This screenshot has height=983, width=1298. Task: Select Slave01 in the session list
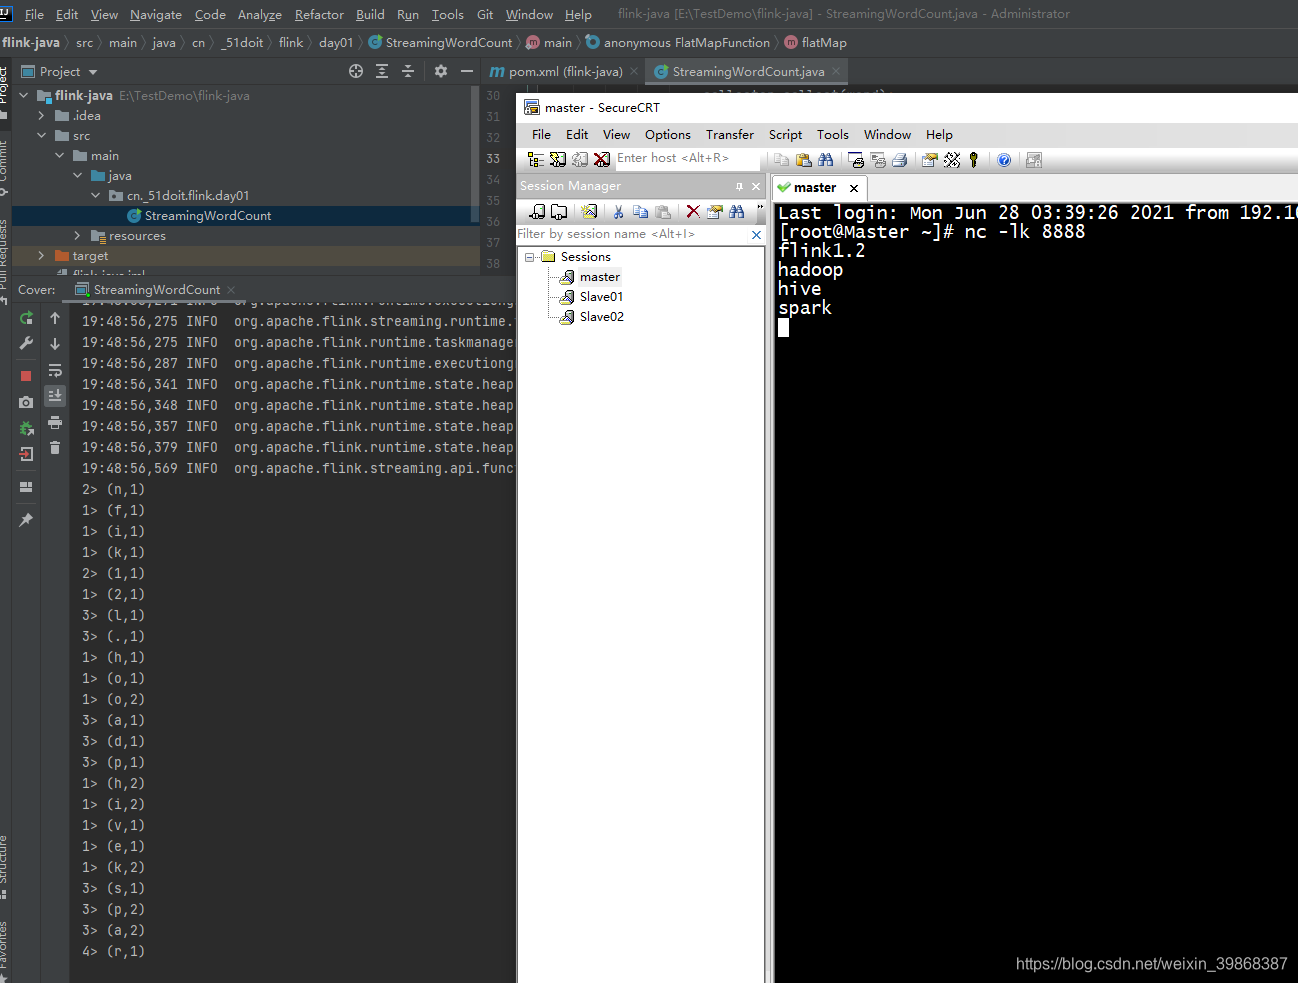pyautogui.click(x=599, y=296)
